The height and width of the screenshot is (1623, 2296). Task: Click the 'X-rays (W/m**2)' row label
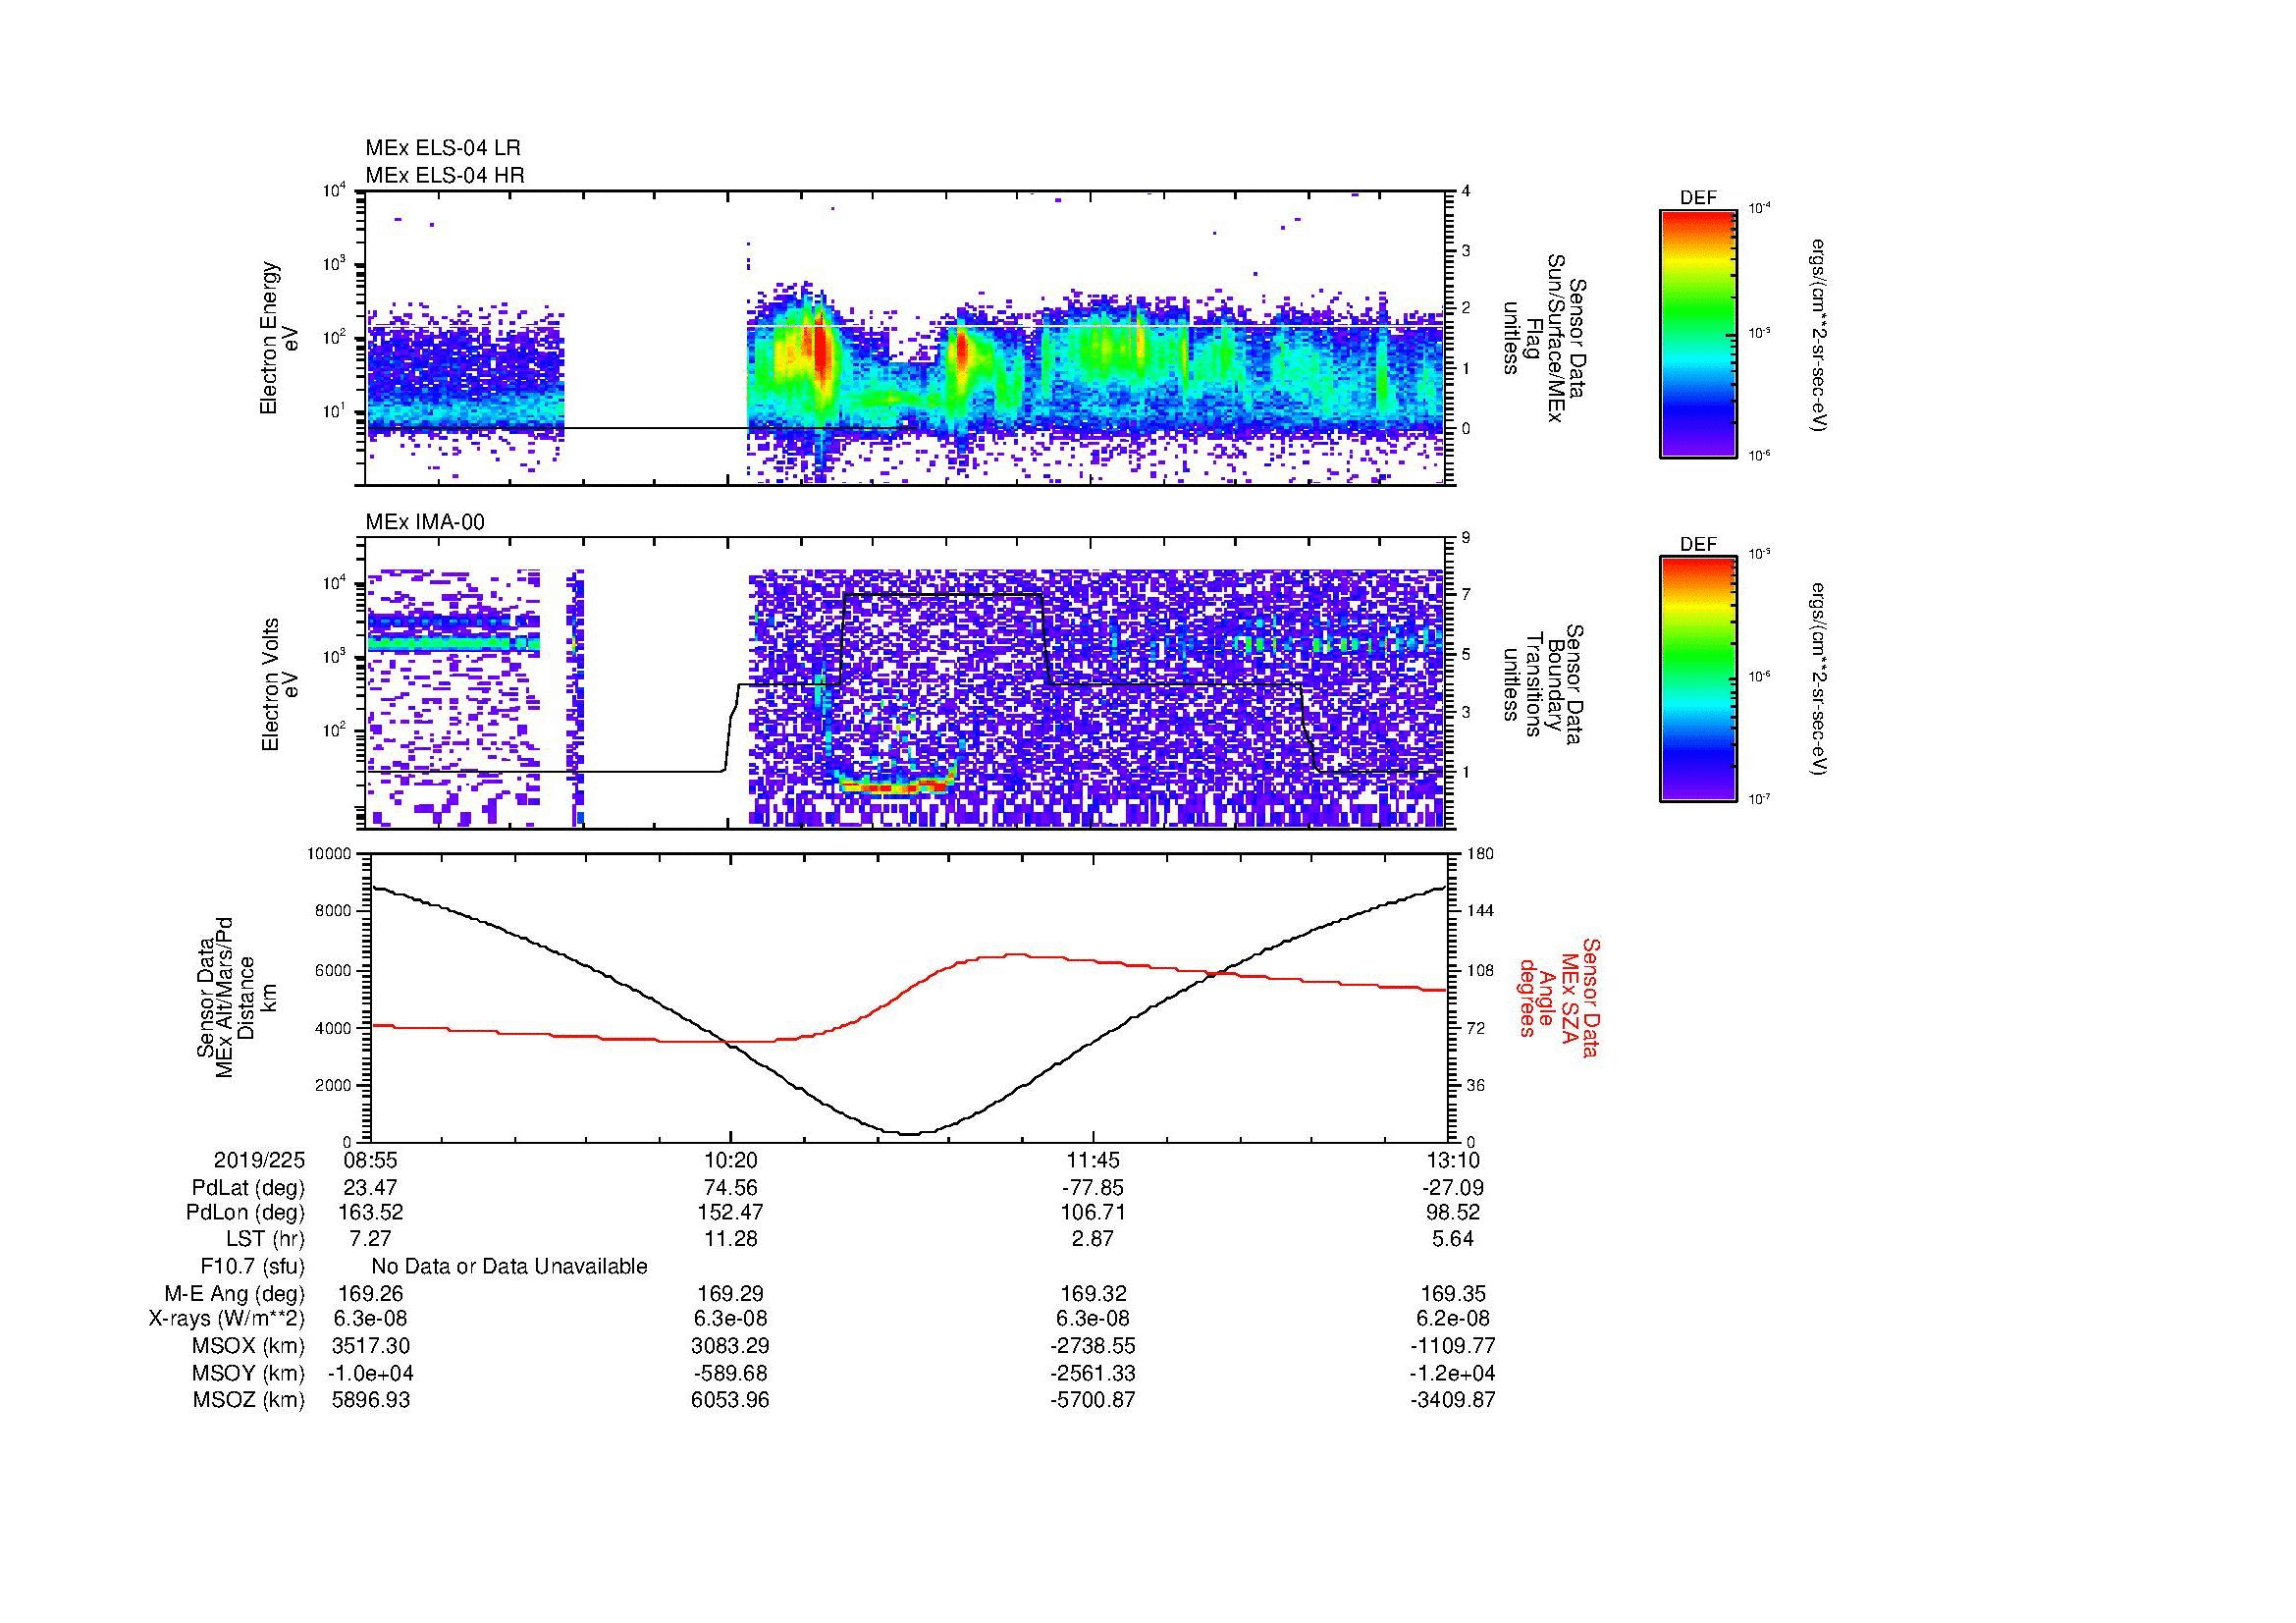click(227, 1319)
